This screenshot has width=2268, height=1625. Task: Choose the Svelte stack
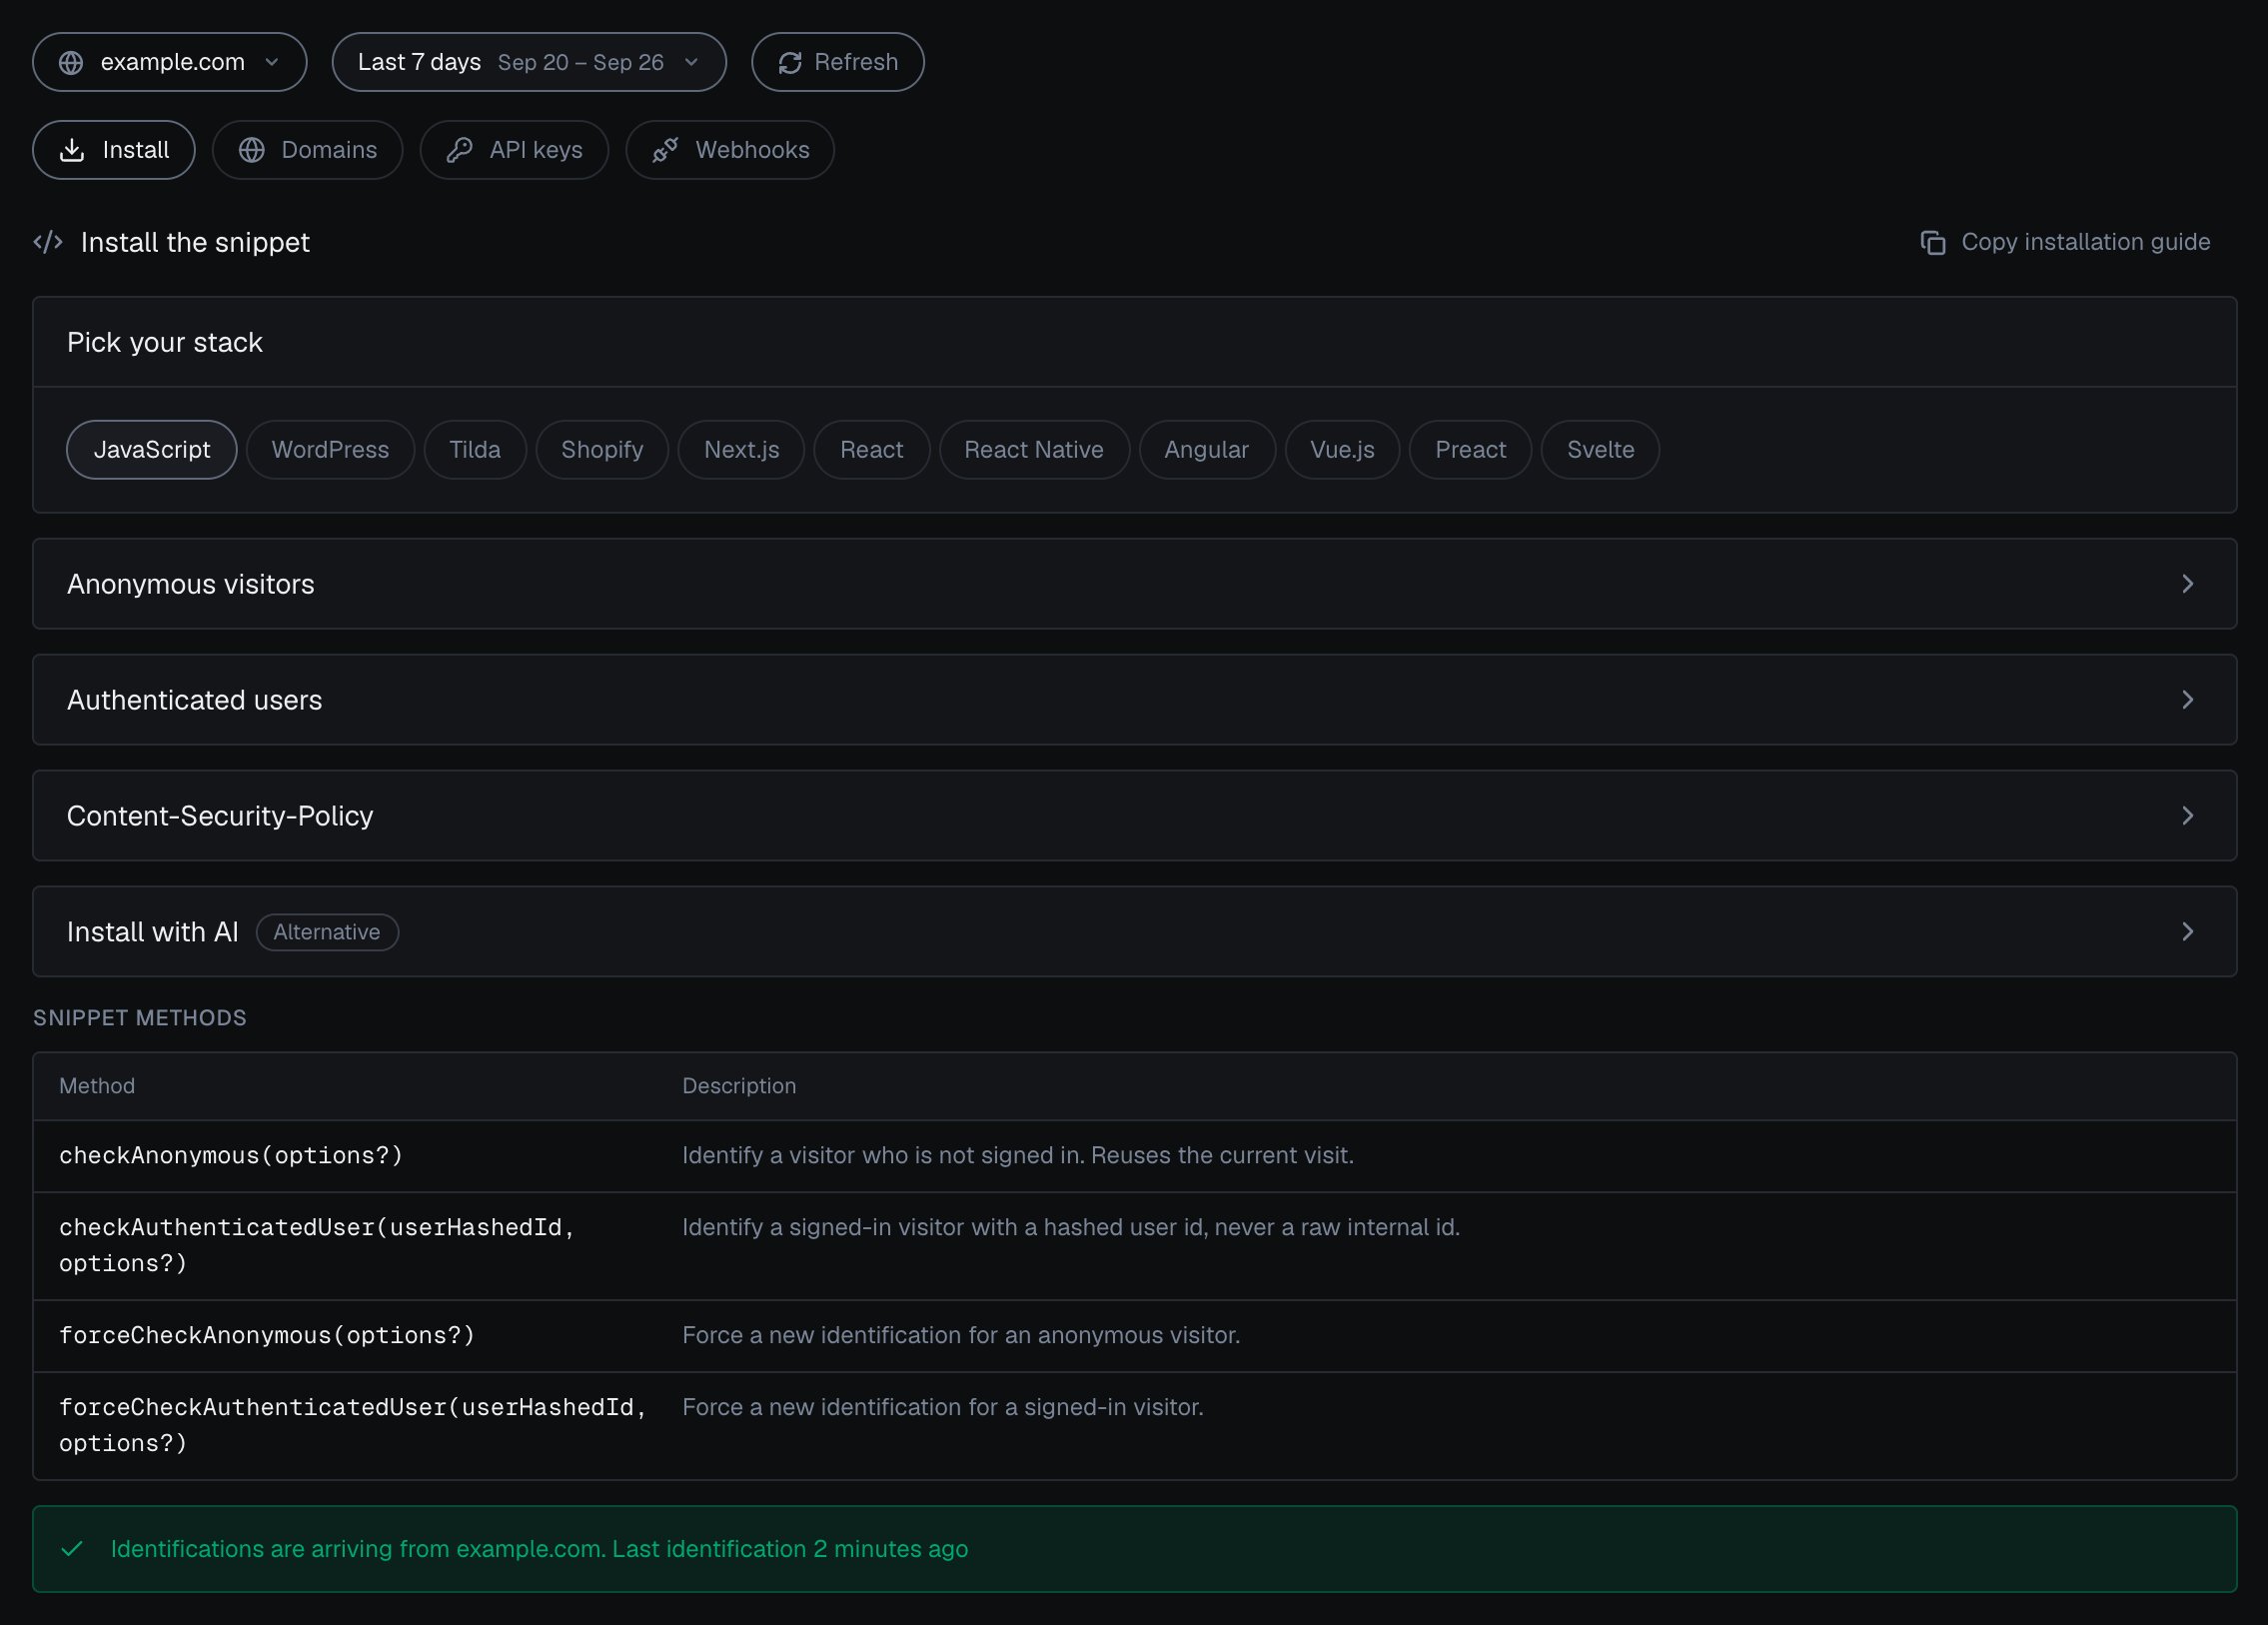point(1600,450)
